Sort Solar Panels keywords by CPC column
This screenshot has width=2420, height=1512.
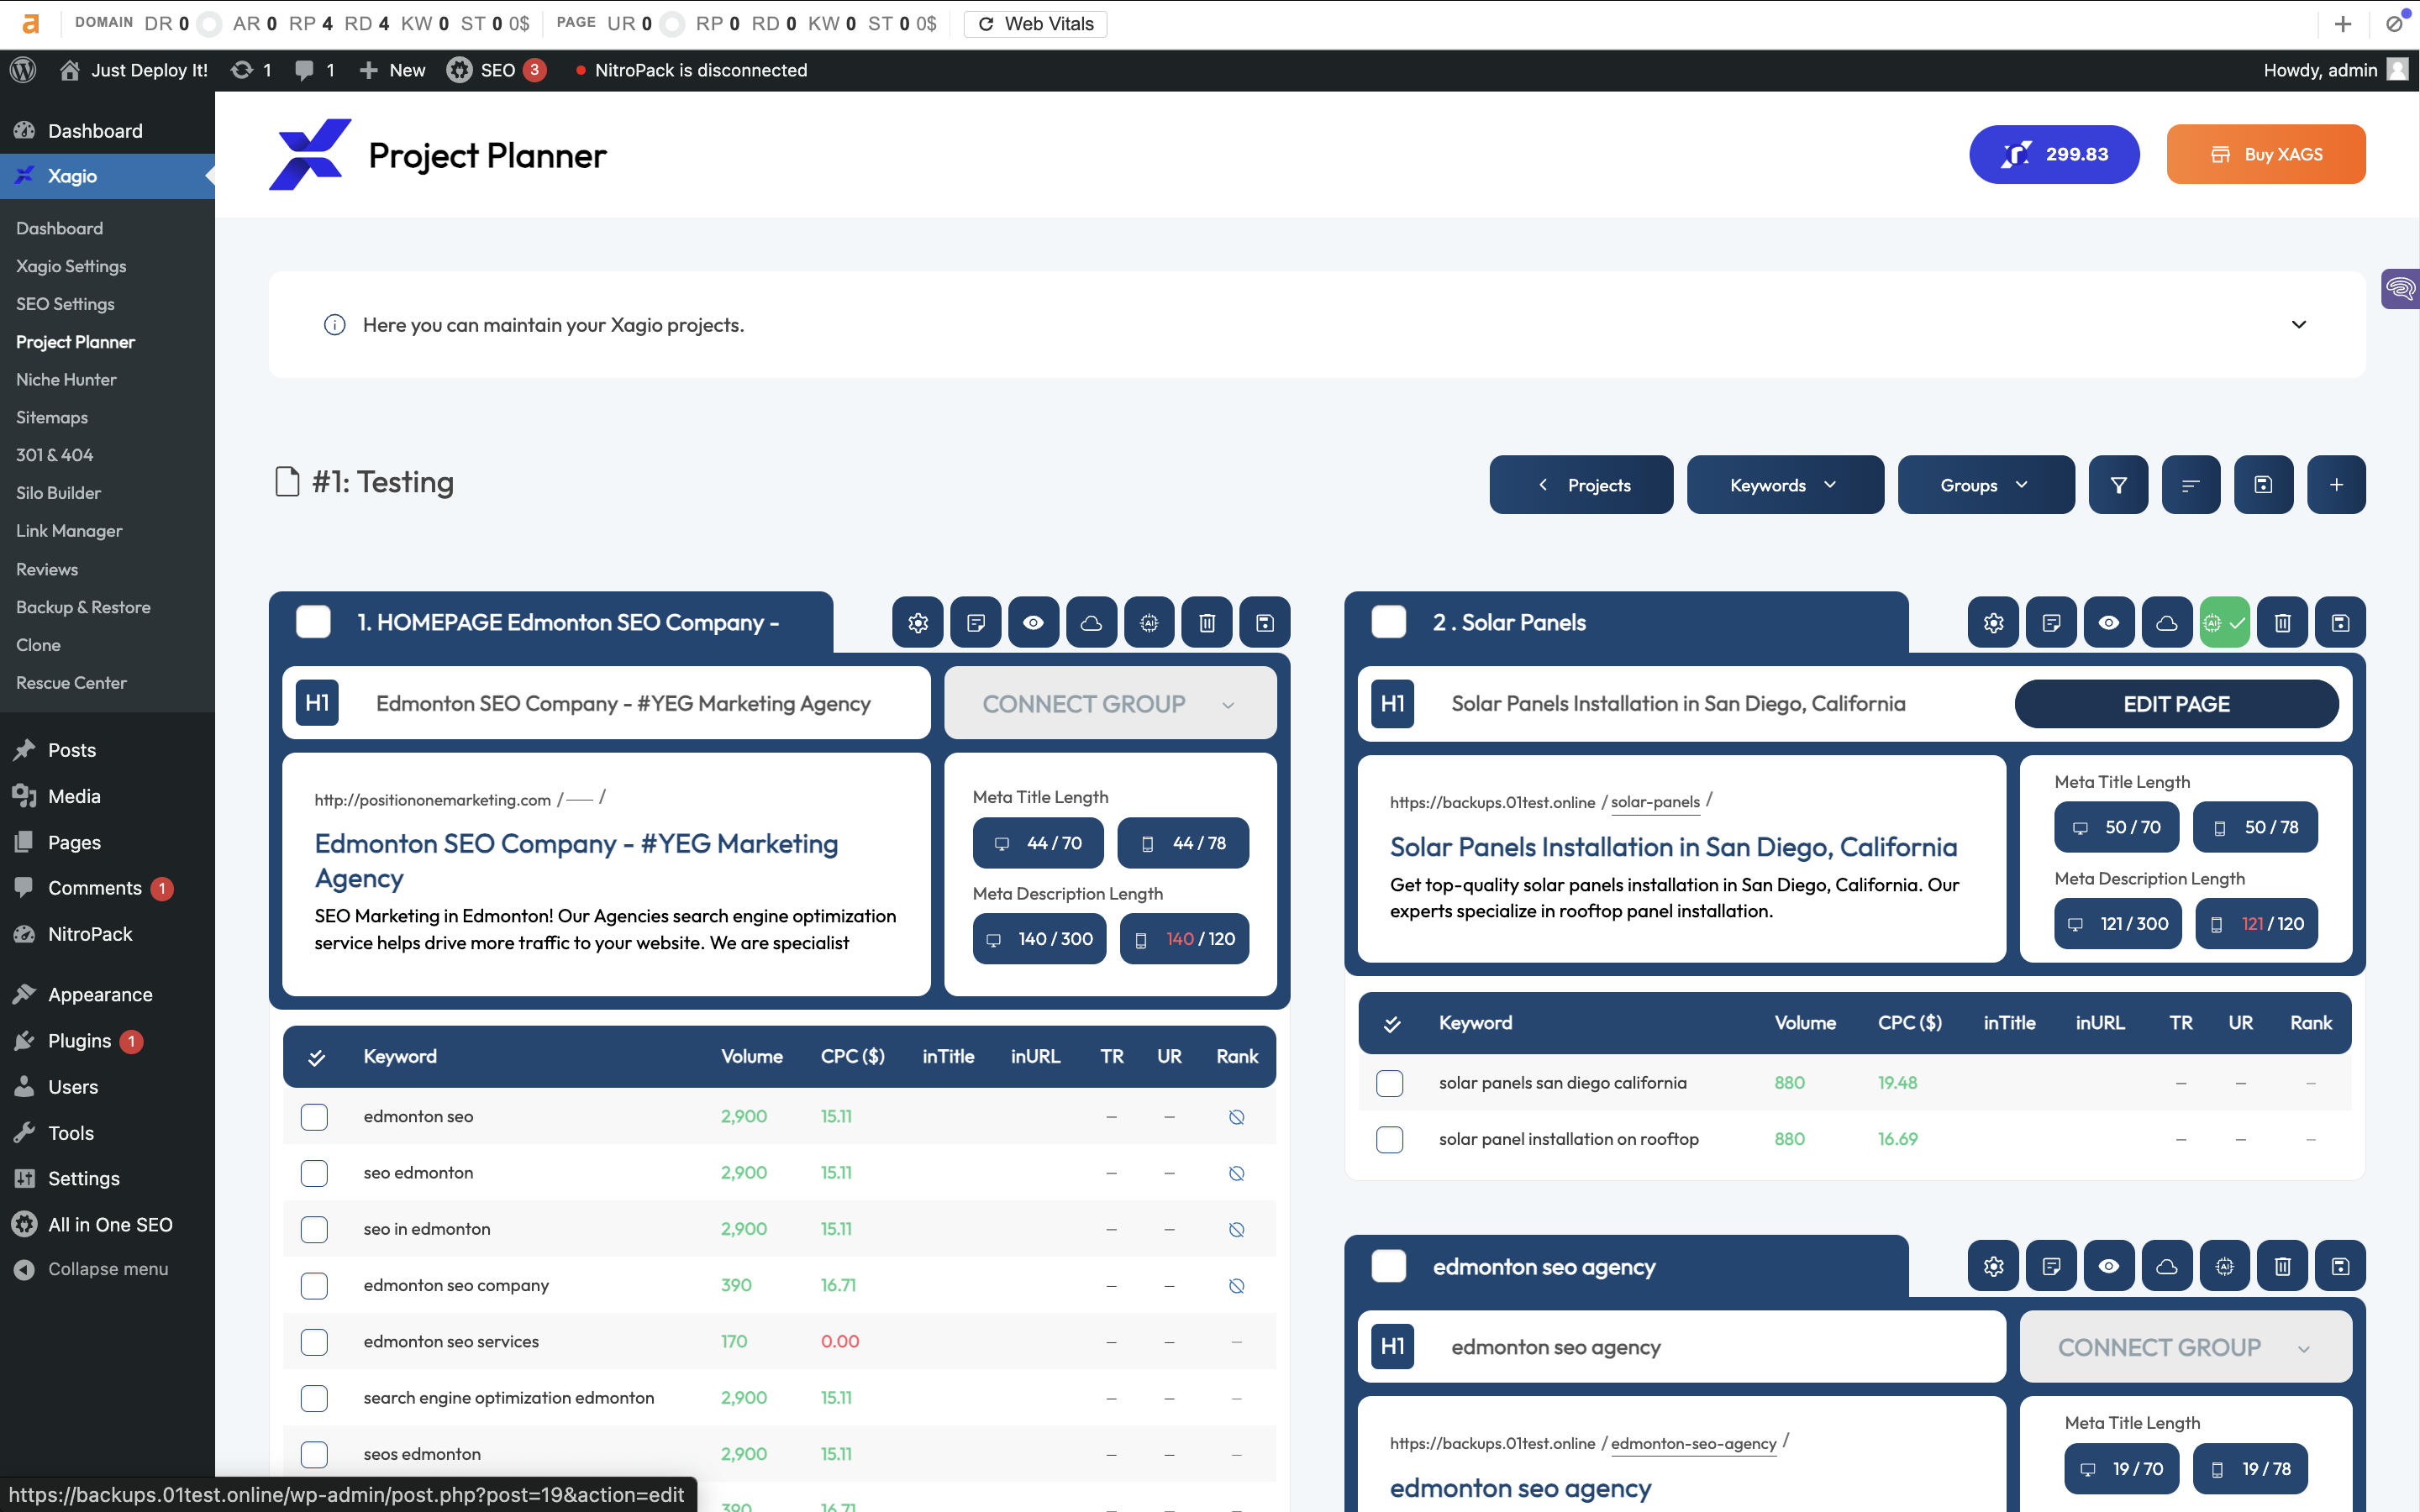[1909, 1023]
